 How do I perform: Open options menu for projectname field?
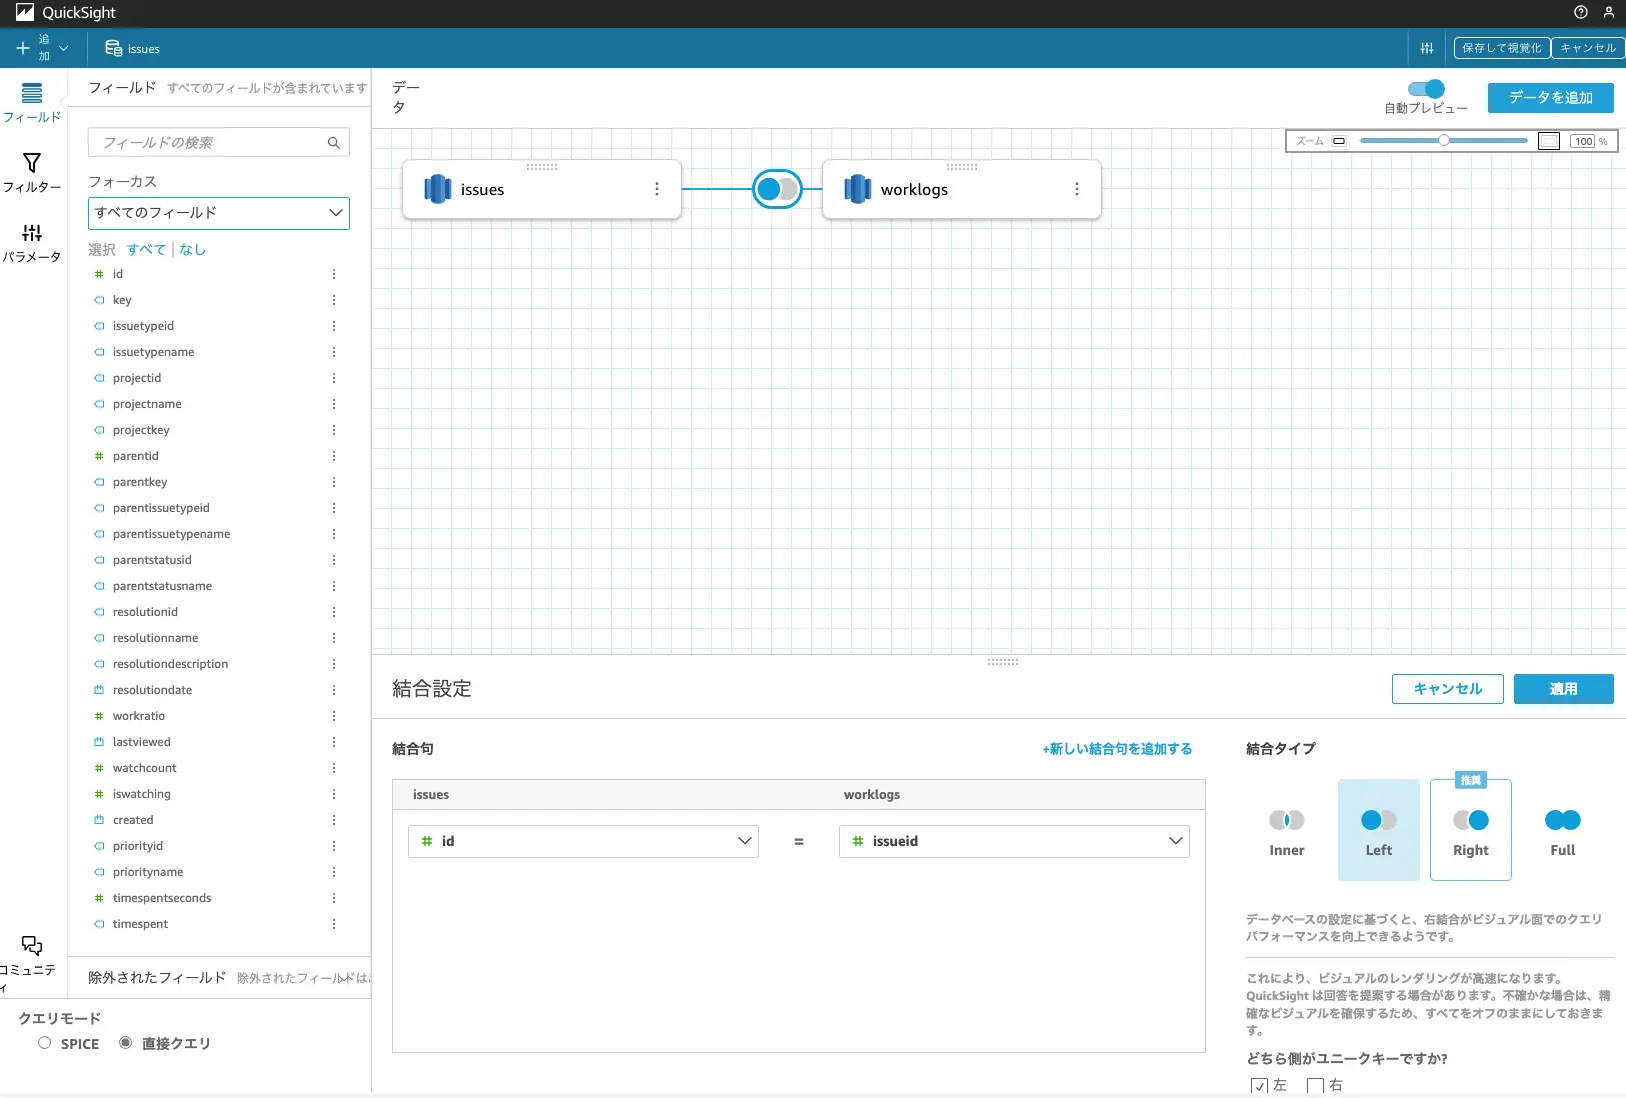click(334, 404)
